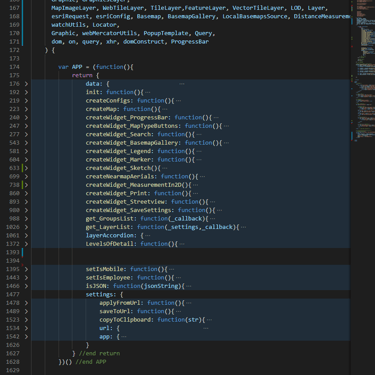This screenshot has height=375, width=375.
Task: Click line number 1628 in the gutter
Action: 13,362
